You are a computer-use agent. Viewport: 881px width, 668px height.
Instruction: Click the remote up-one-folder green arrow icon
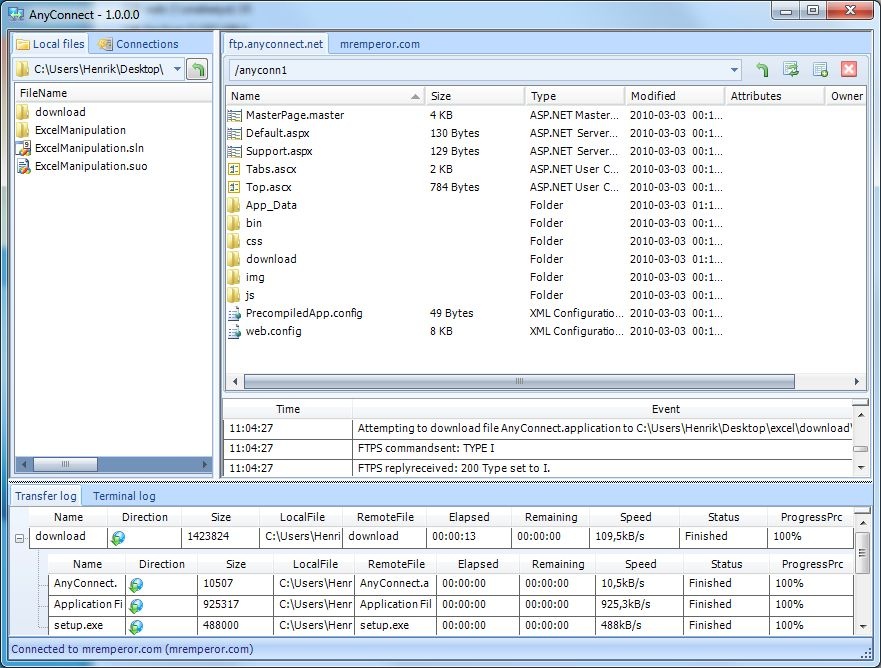[x=763, y=70]
